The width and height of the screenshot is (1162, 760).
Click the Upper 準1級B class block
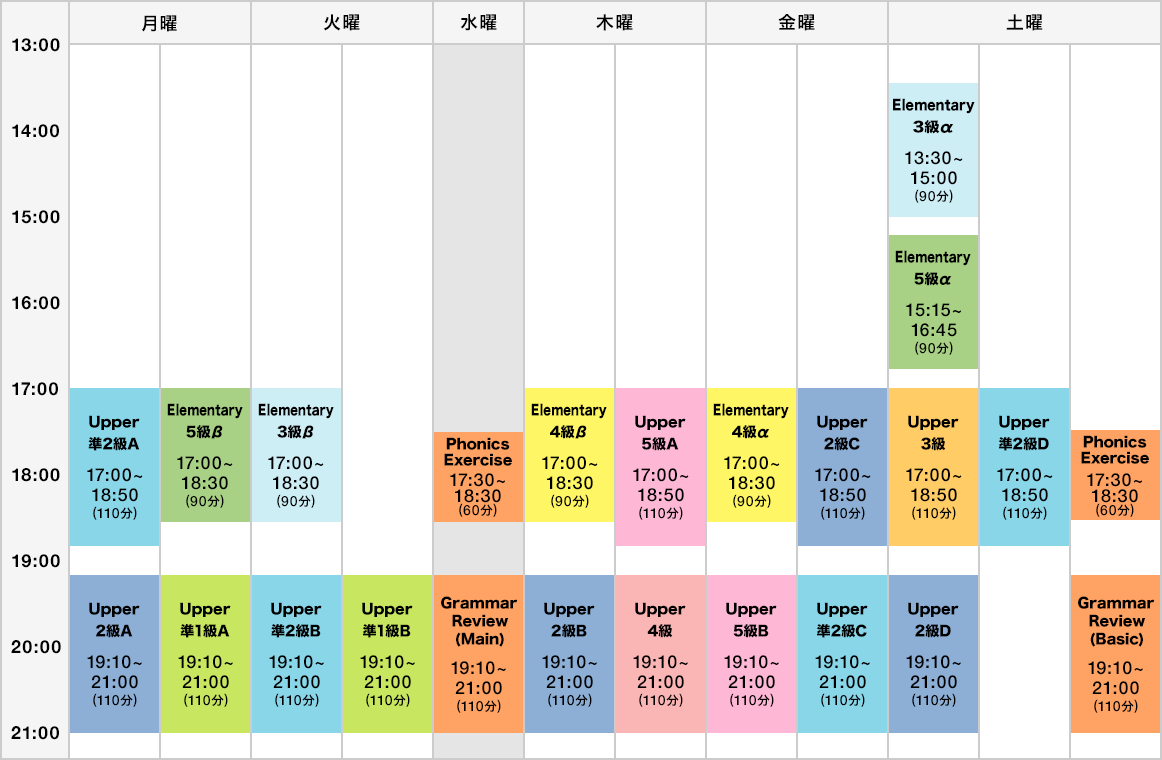point(387,653)
